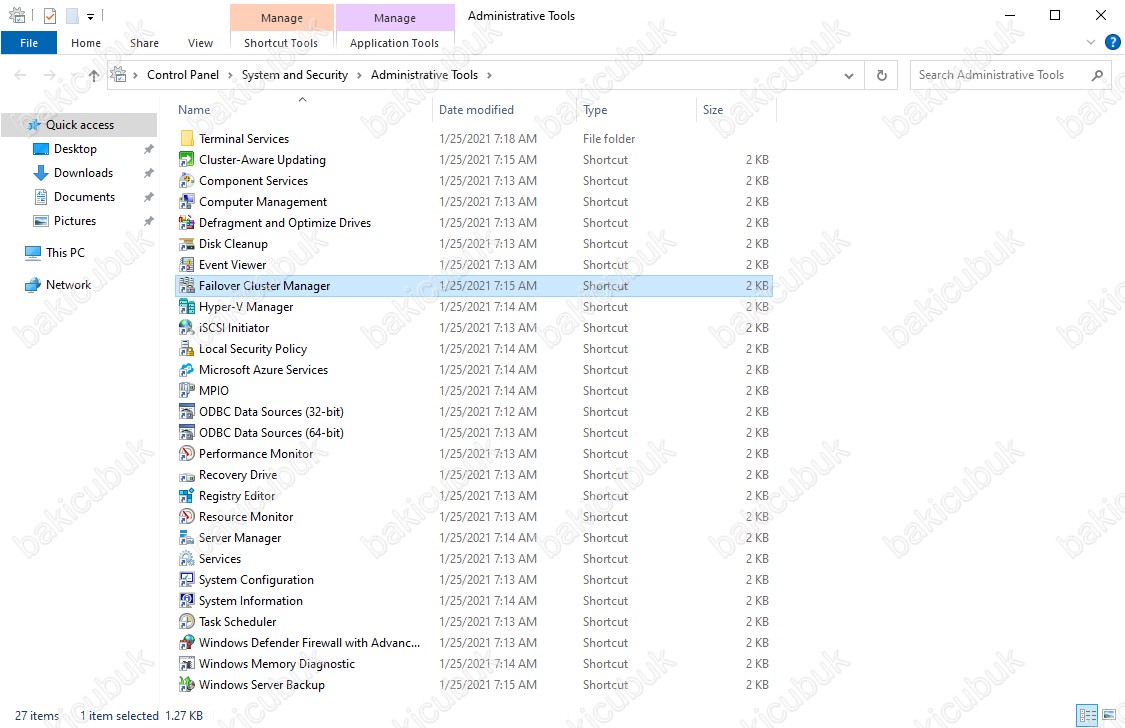Click the Performance Monitor icon

[x=187, y=453]
